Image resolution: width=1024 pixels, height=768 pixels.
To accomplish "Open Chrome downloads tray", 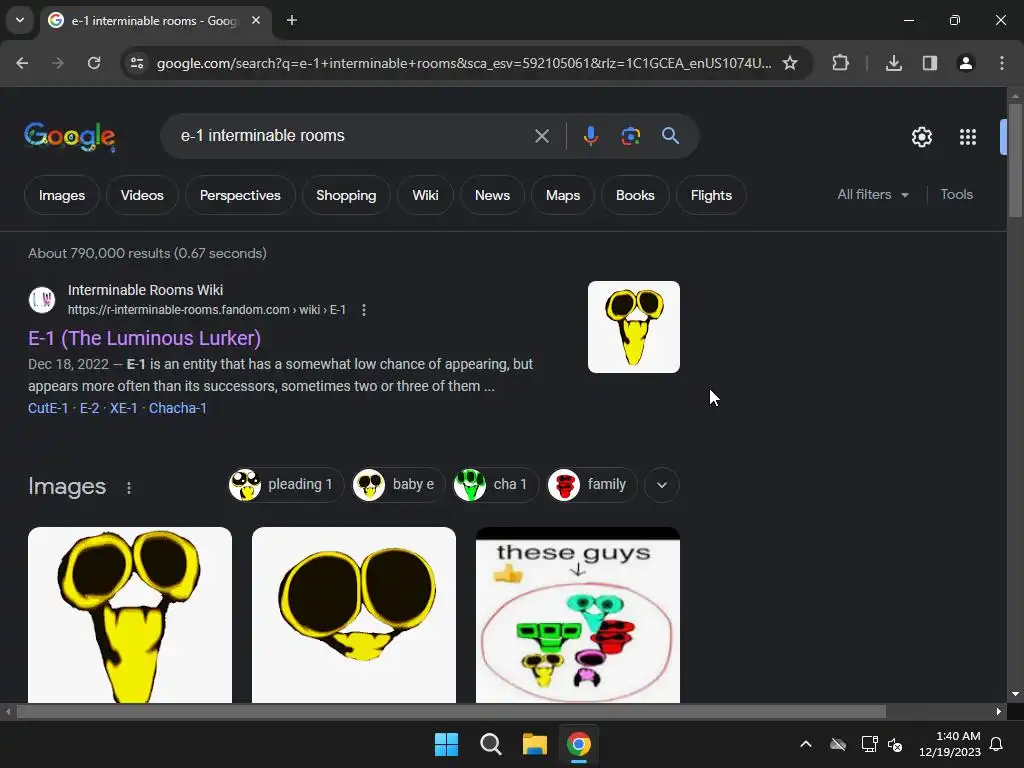I will (x=894, y=63).
